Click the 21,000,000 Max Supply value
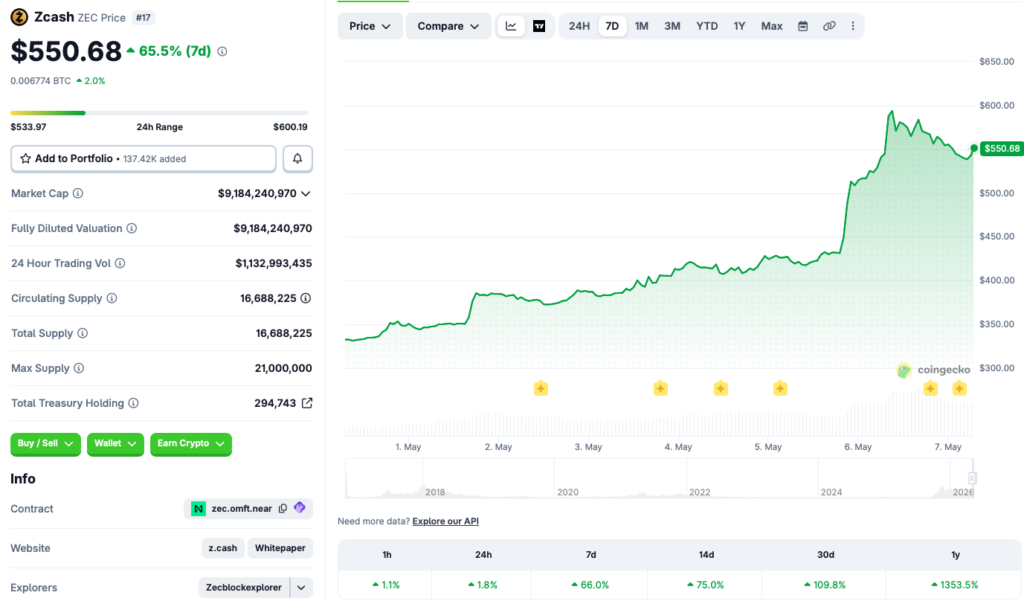The image size is (1024, 601). point(283,368)
